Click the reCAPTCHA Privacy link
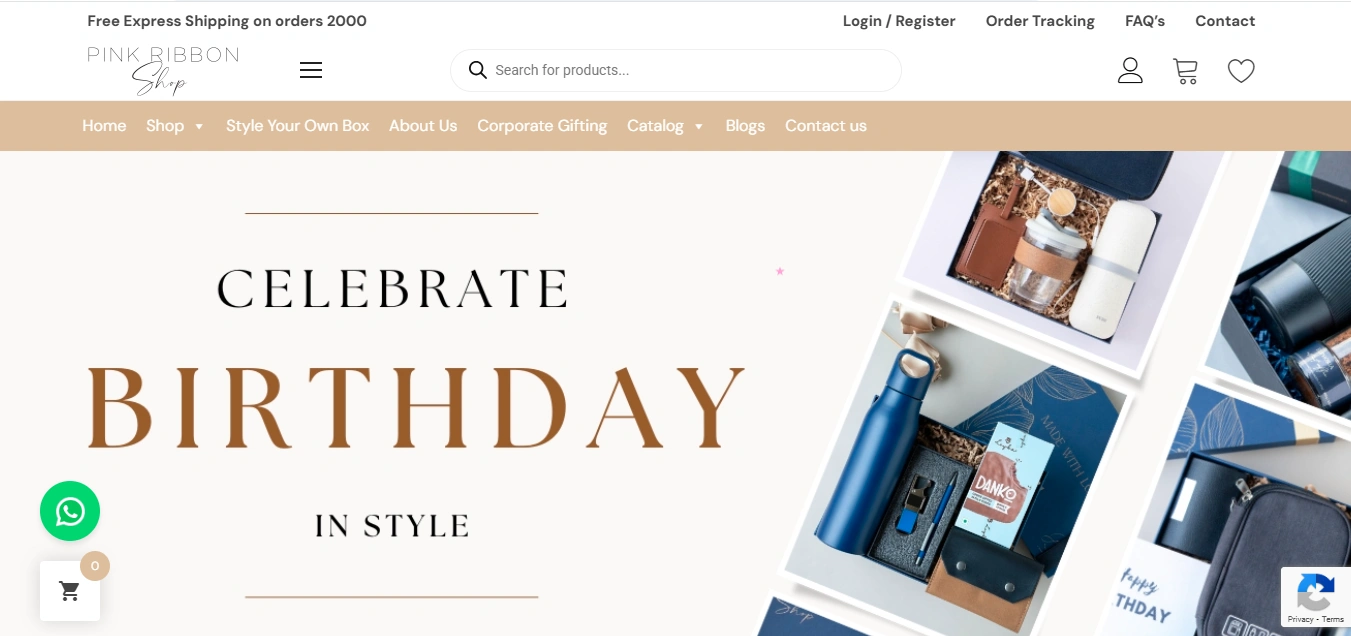The image size is (1351, 636). tap(1300, 620)
